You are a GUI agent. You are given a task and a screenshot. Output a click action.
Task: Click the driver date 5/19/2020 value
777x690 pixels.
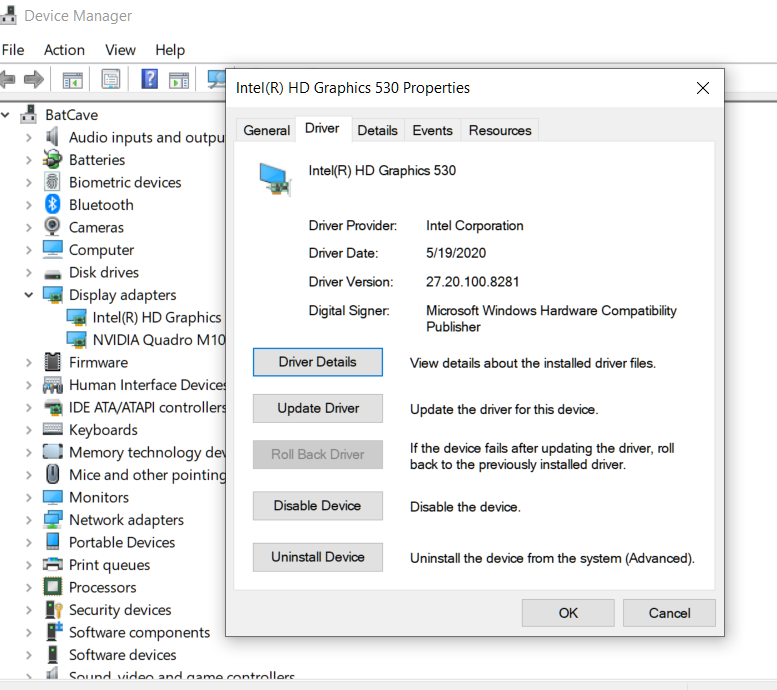[x=456, y=253]
